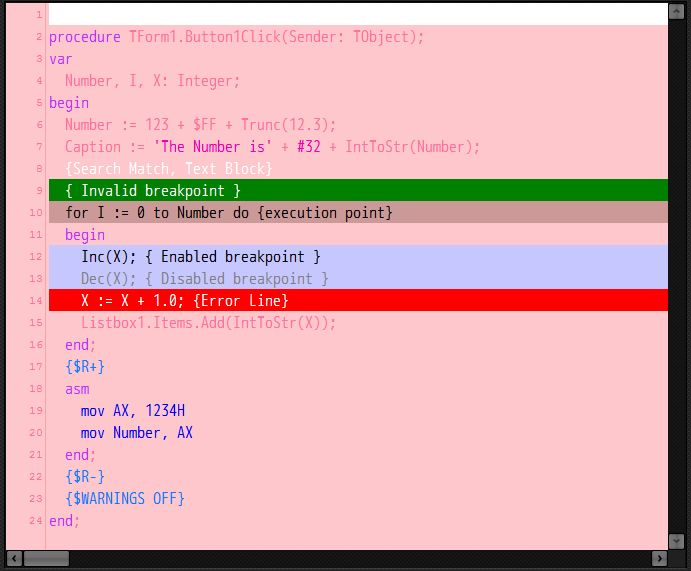Screen dimensions: 691x571
Task: Select the green '{ Invalid breakpoint }' line
Action: tap(358, 190)
